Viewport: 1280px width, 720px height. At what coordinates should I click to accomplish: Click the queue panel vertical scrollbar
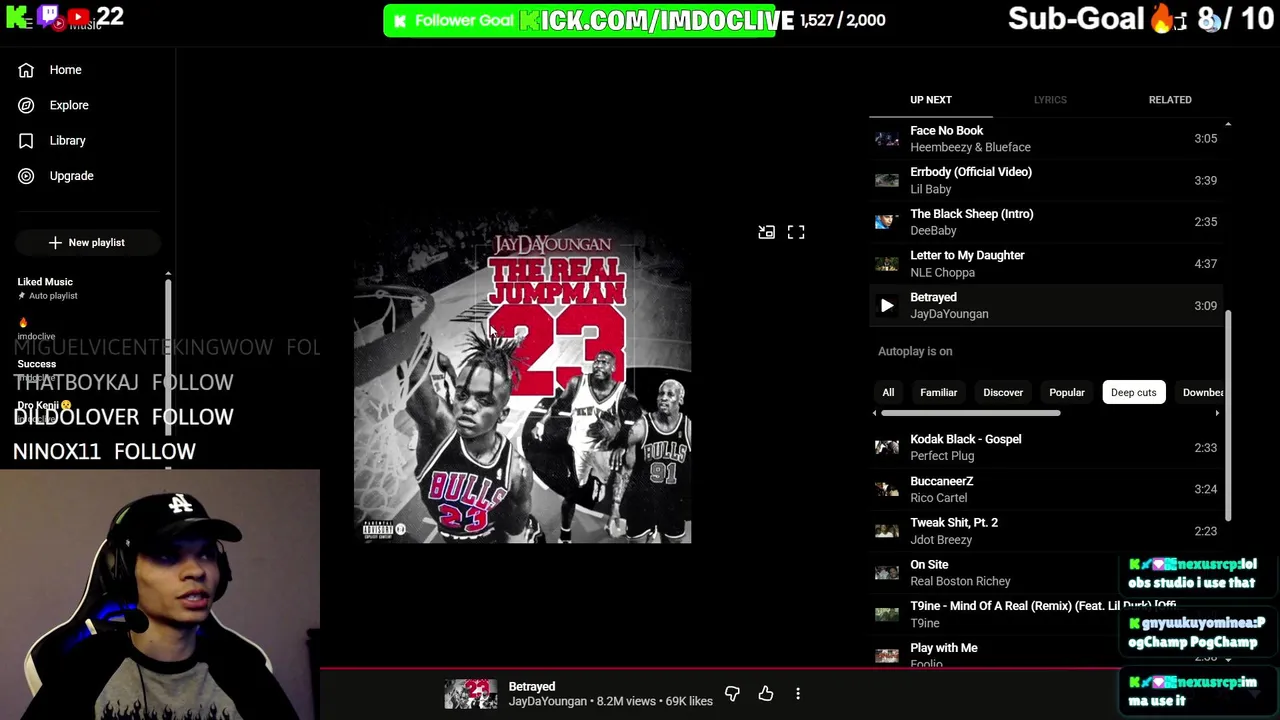[1228, 415]
